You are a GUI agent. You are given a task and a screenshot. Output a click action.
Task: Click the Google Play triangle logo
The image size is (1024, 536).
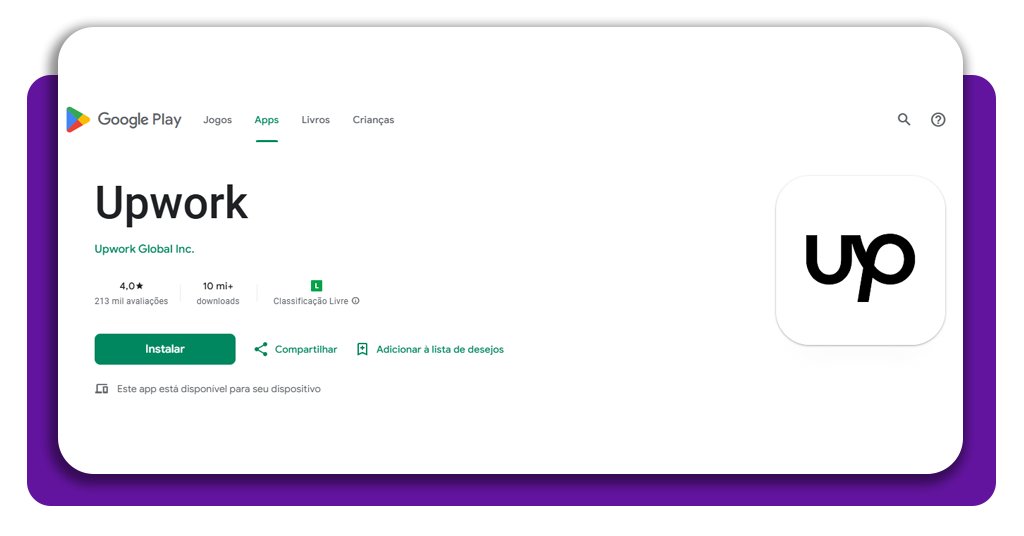[x=78, y=120]
